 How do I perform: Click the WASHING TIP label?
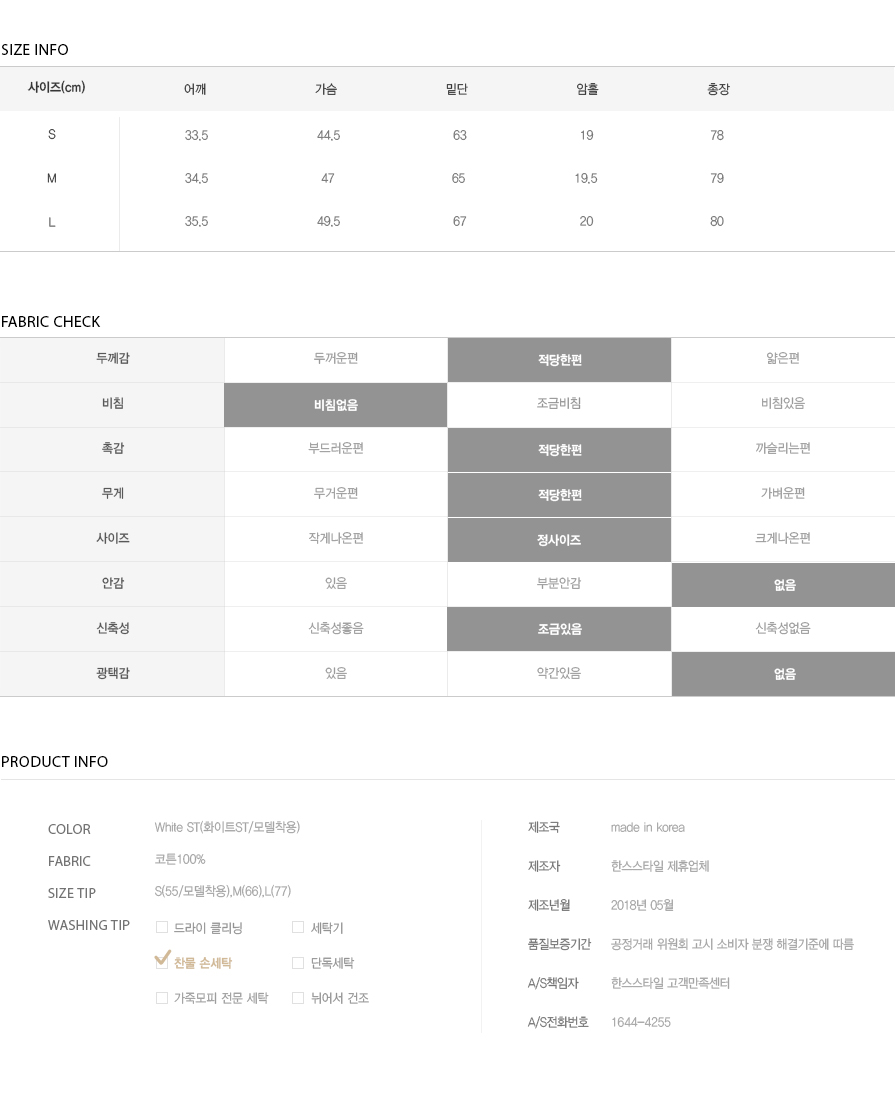89,925
